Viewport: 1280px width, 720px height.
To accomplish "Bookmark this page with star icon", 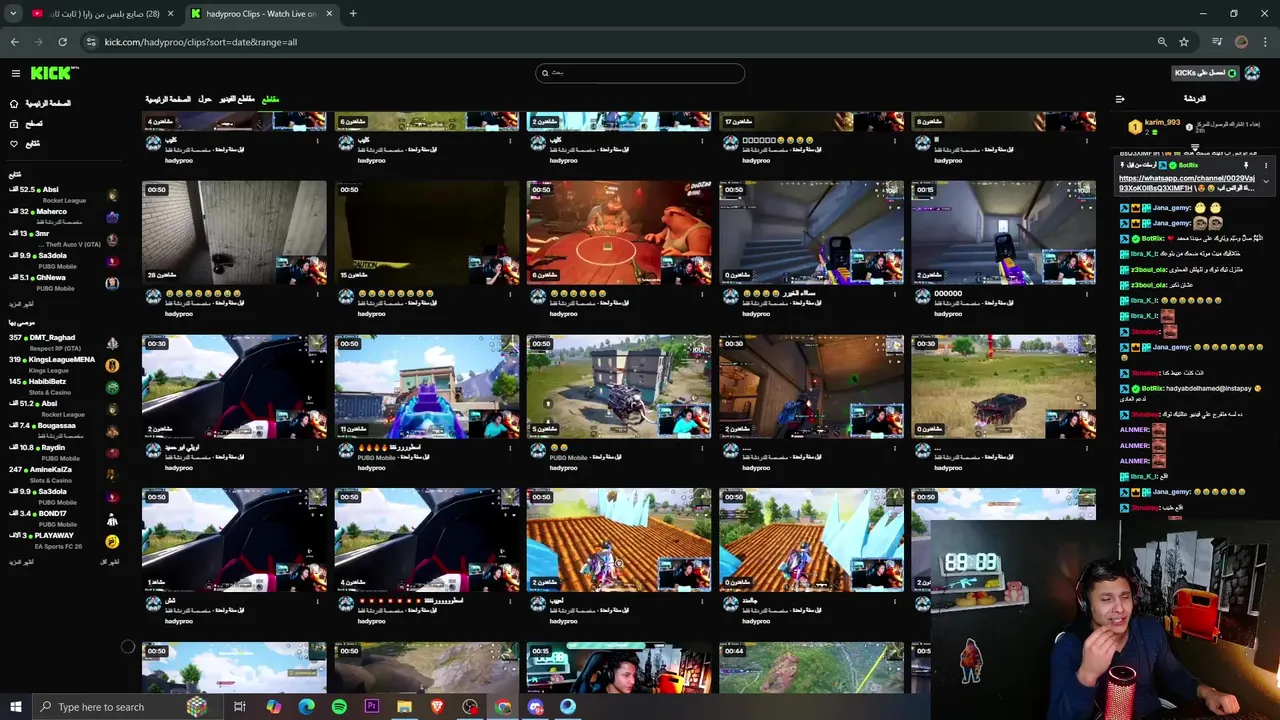I will [x=1184, y=42].
